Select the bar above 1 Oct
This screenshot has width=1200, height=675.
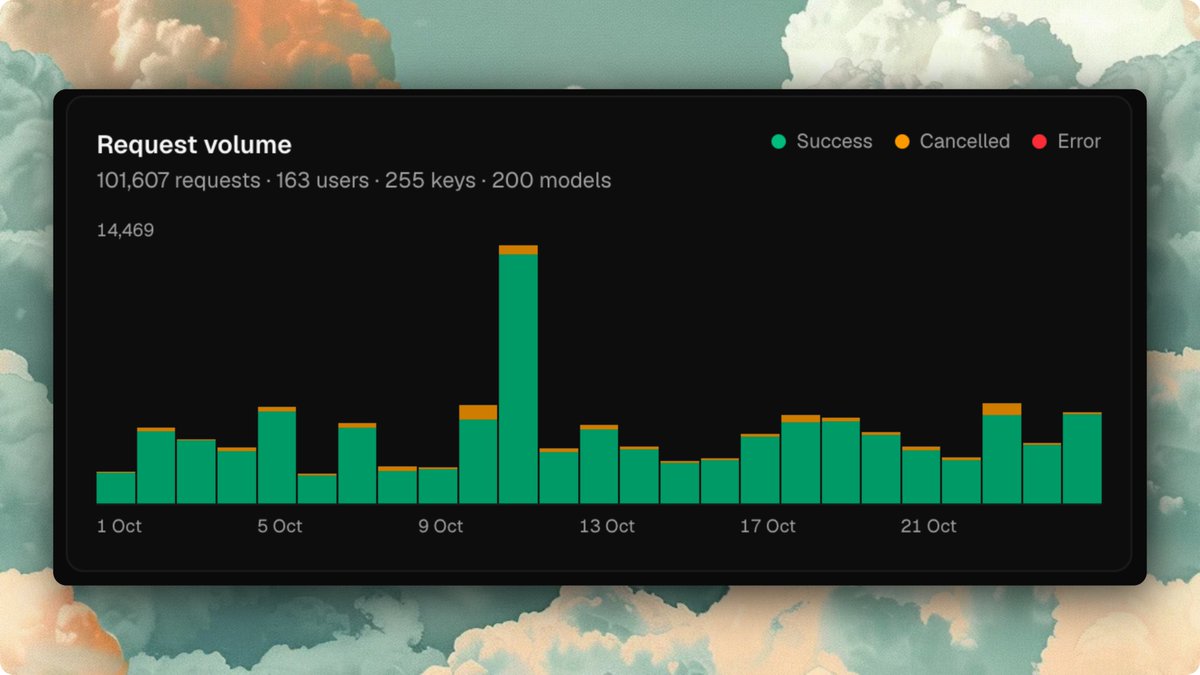pyautogui.click(x=116, y=487)
